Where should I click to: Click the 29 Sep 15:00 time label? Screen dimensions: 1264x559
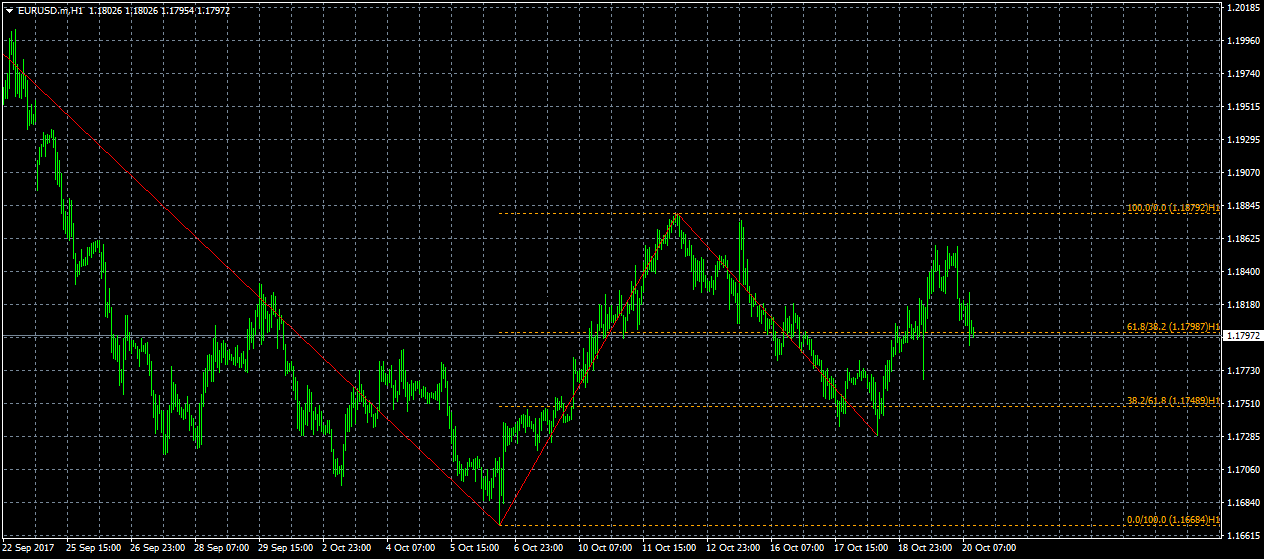tap(286, 548)
